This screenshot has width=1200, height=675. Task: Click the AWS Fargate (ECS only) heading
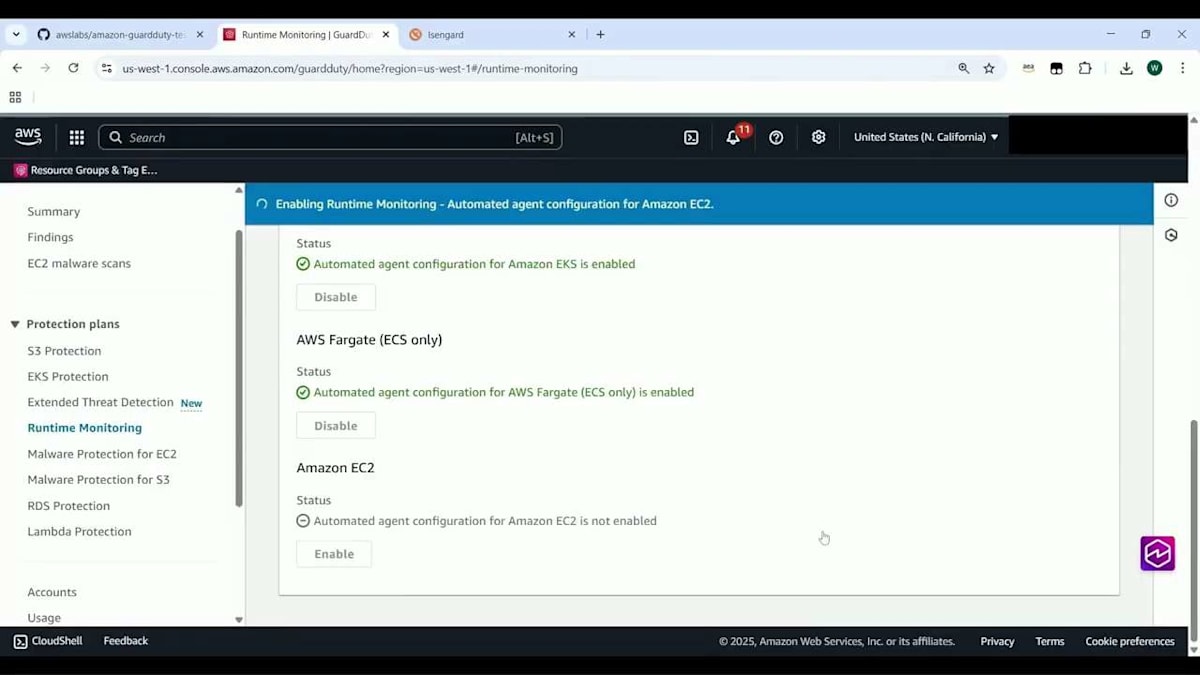(x=369, y=340)
